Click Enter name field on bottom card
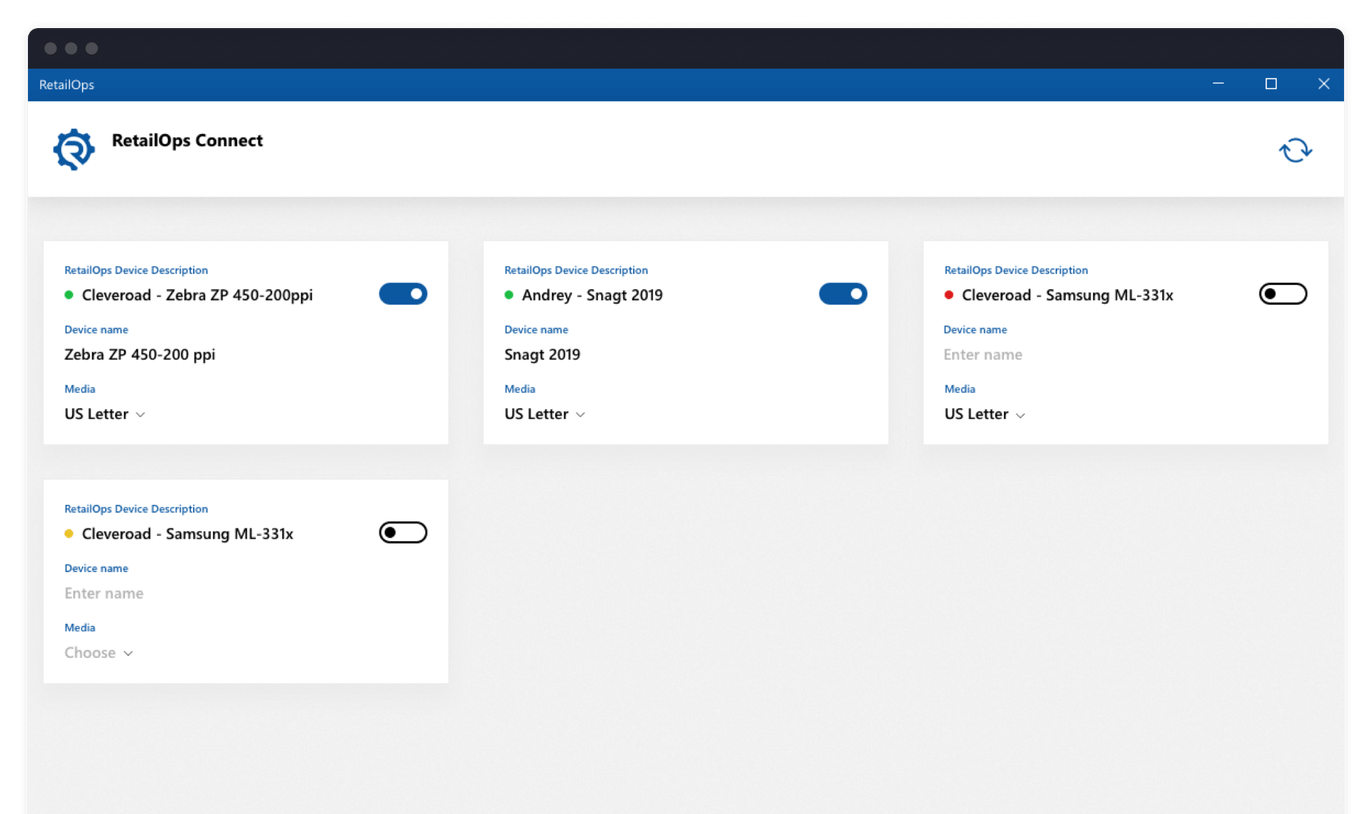 pyautogui.click(x=103, y=592)
